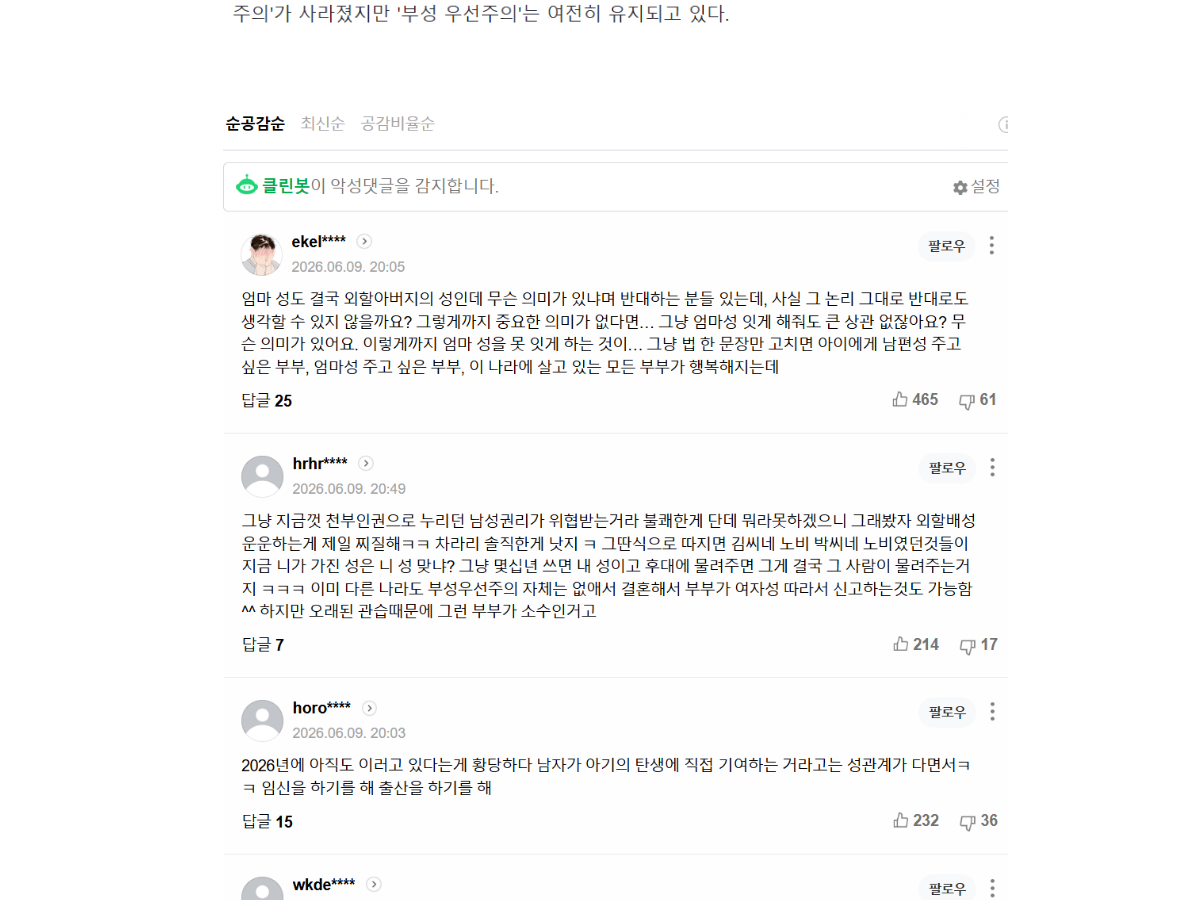Image resolution: width=1200 pixels, height=900 pixels.
Task: Open 클린봇 설정 gear settings
Action: point(976,187)
